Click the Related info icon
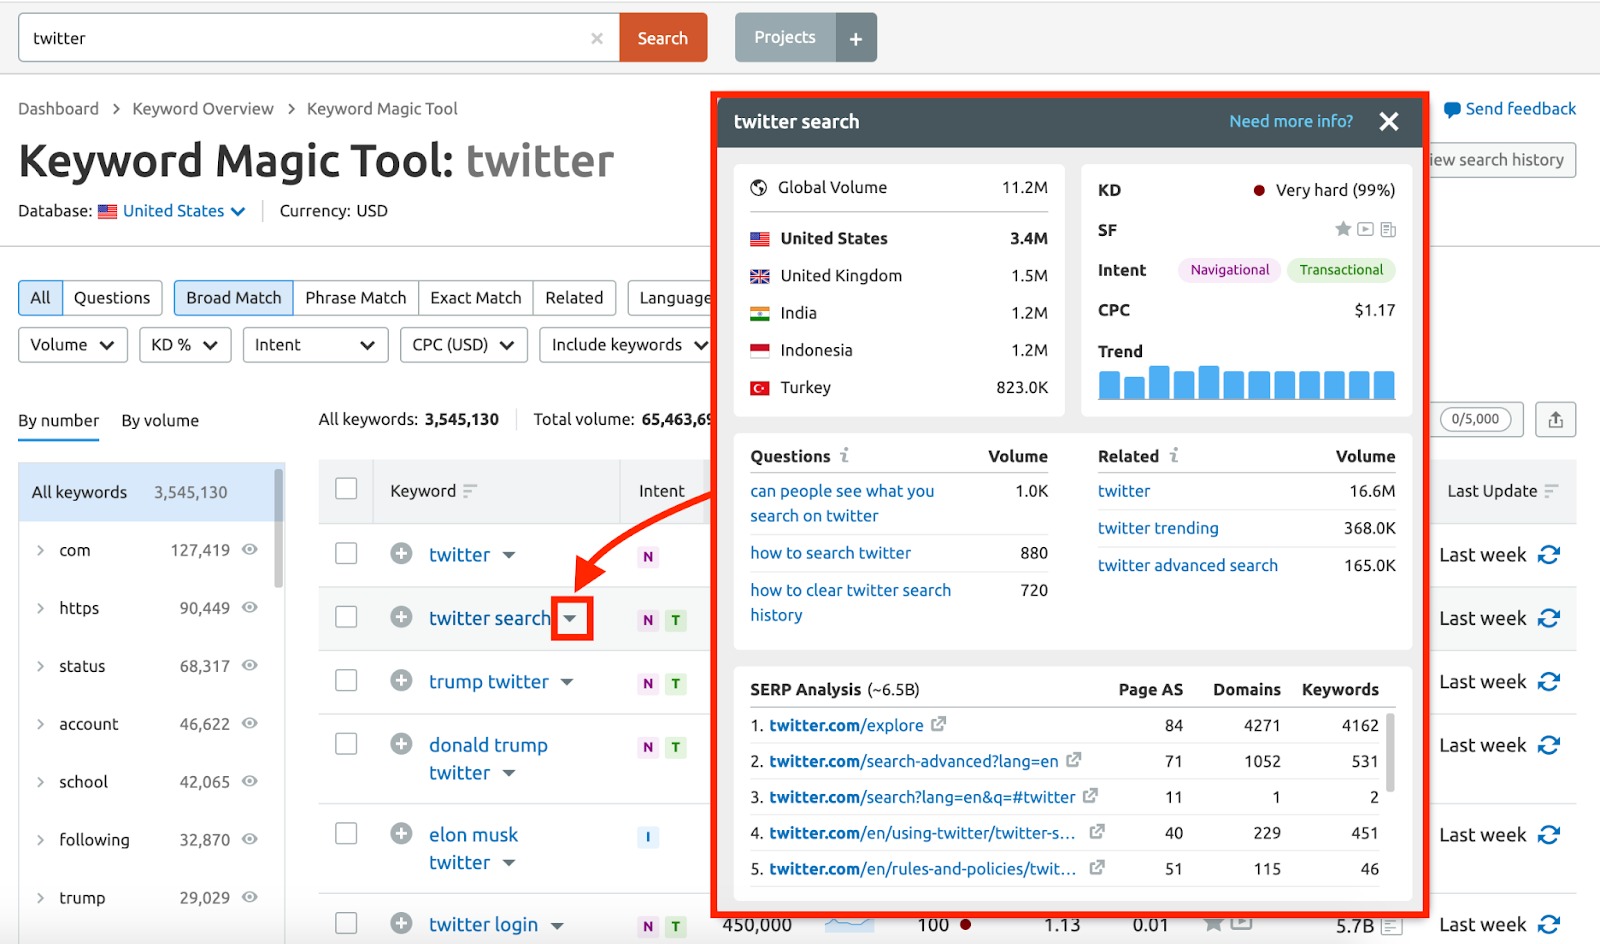The image size is (1600, 944). click(1174, 455)
